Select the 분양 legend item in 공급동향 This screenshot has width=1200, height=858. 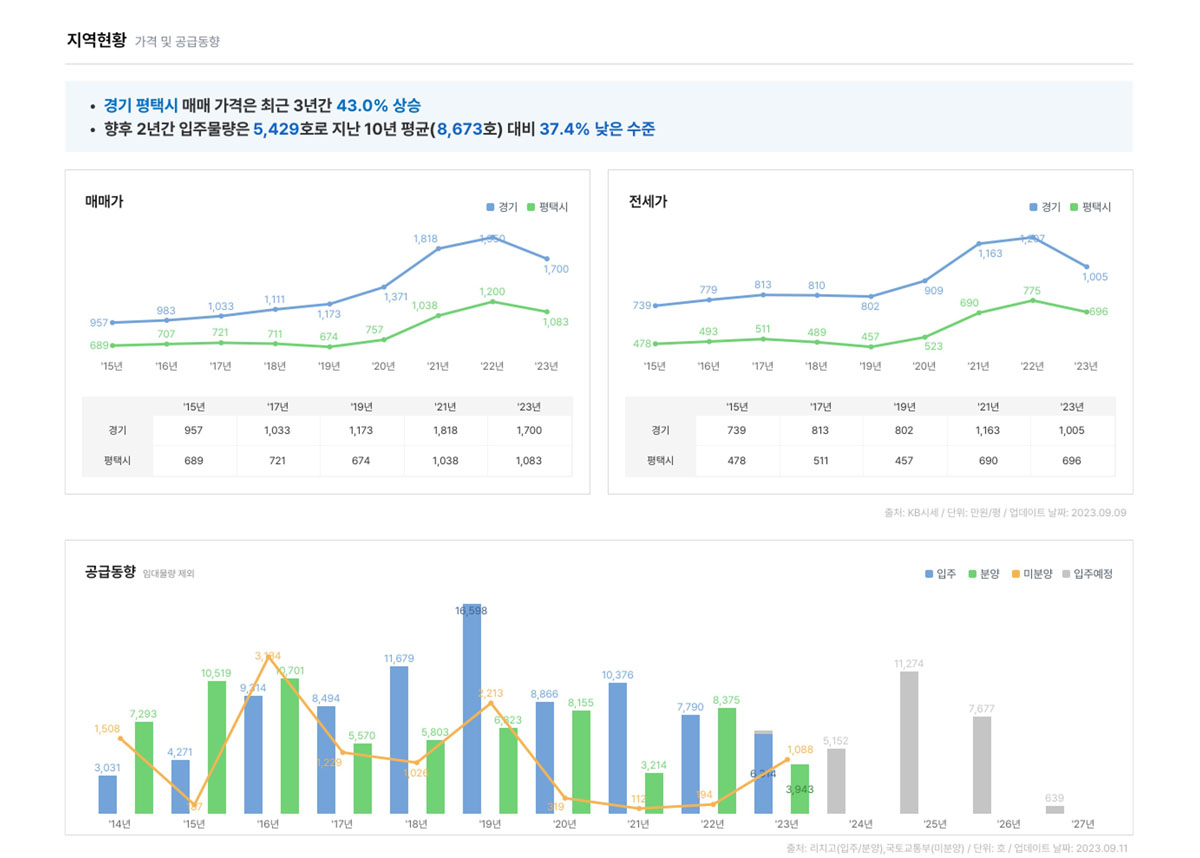(x=983, y=574)
